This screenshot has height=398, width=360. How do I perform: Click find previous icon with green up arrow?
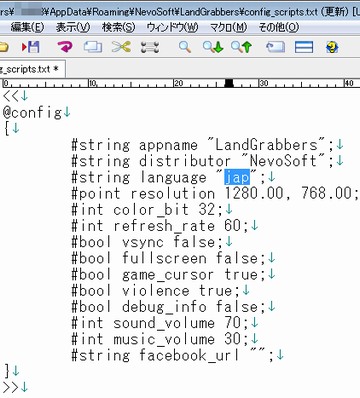tap(242, 47)
